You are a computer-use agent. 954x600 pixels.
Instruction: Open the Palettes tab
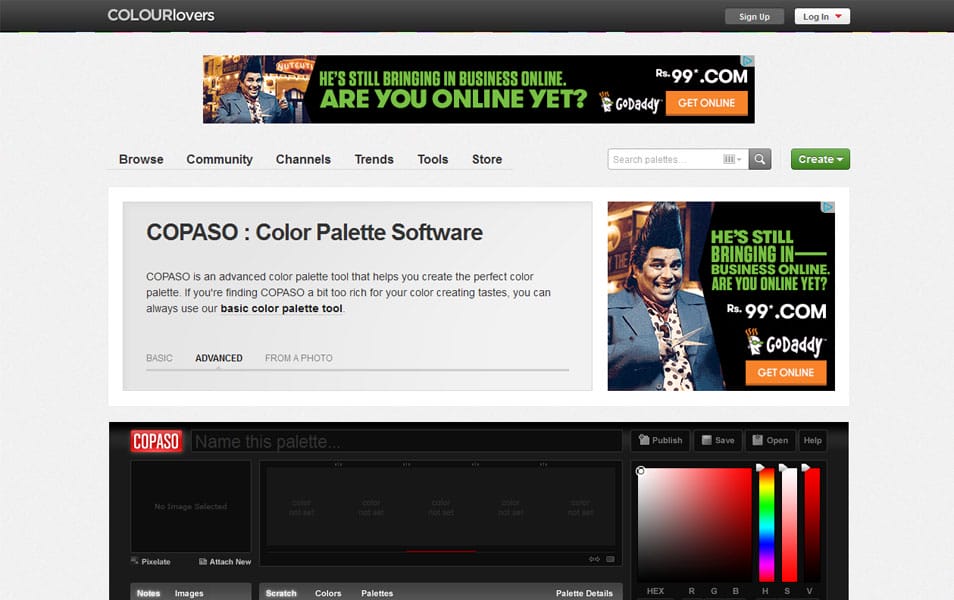pyautogui.click(x=377, y=593)
